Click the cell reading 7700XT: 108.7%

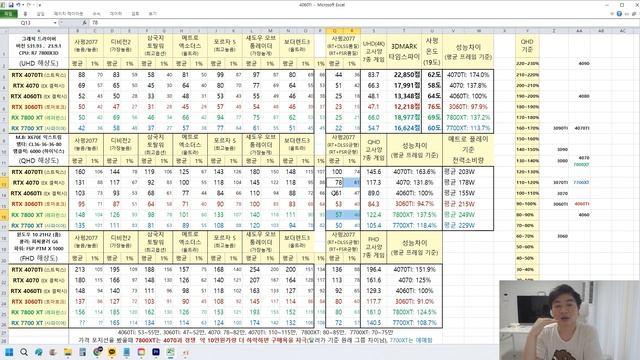coord(414,322)
